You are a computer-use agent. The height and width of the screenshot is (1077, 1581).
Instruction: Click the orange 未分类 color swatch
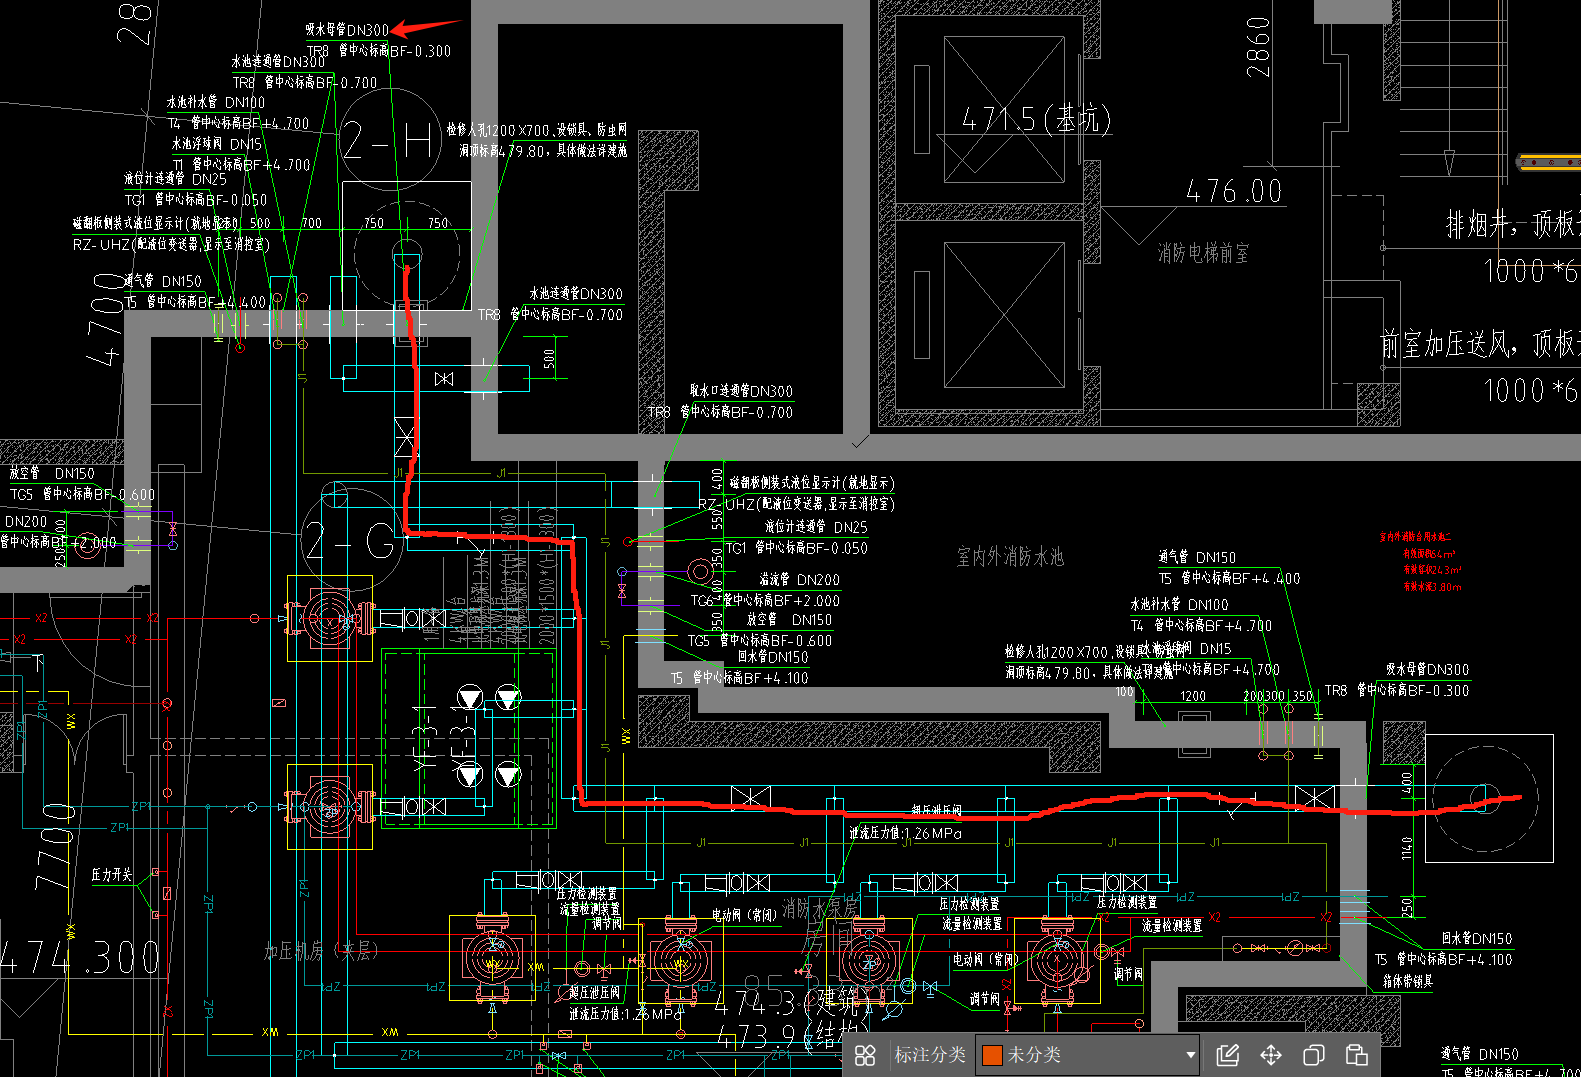[x=992, y=1055]
